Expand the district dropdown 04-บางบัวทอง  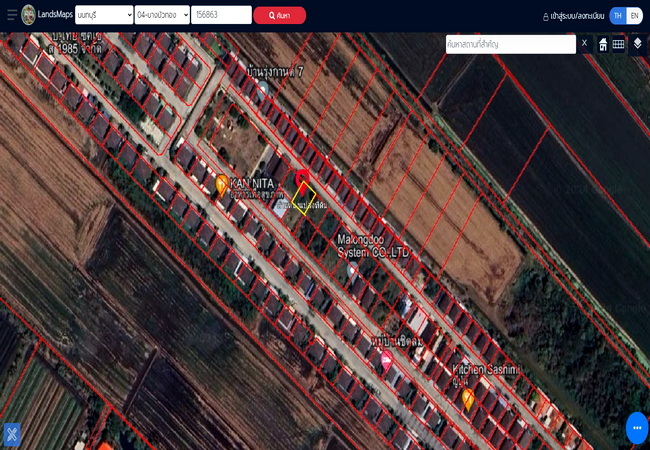162,15
